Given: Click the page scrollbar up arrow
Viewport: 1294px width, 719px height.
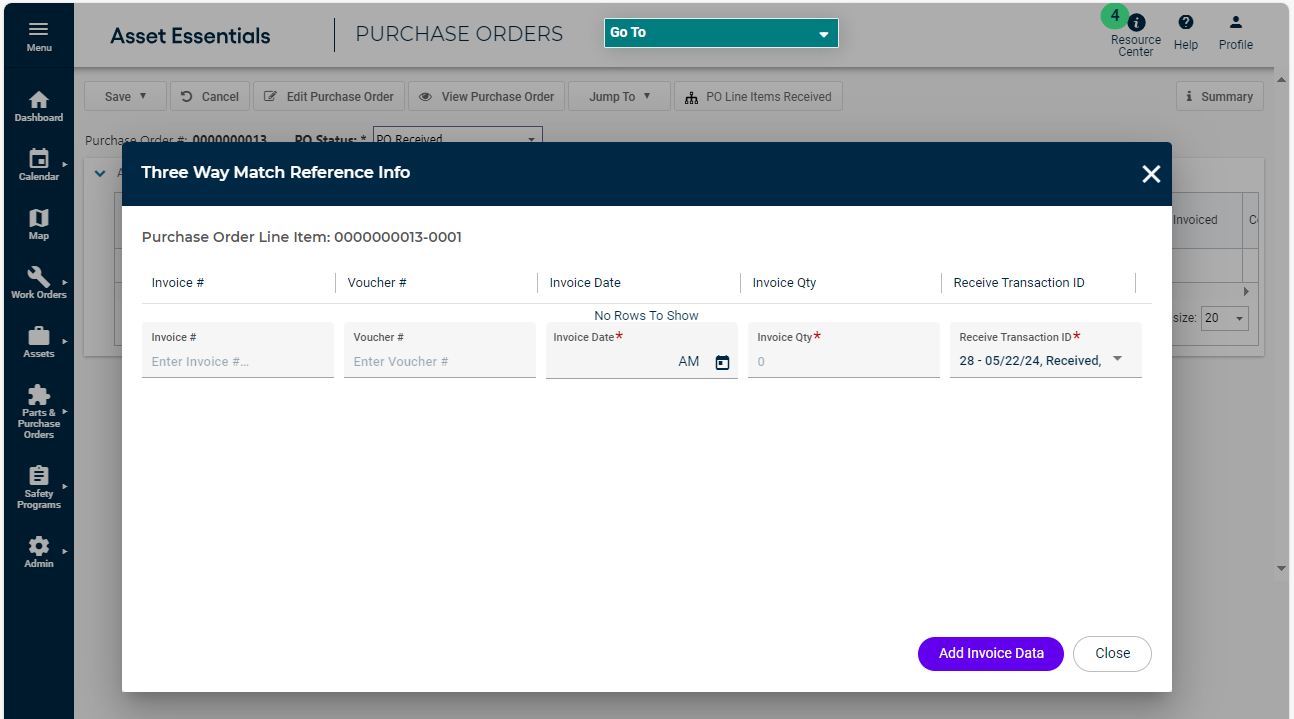Looking at the screenshot, I should click(x=1281, y=79).
